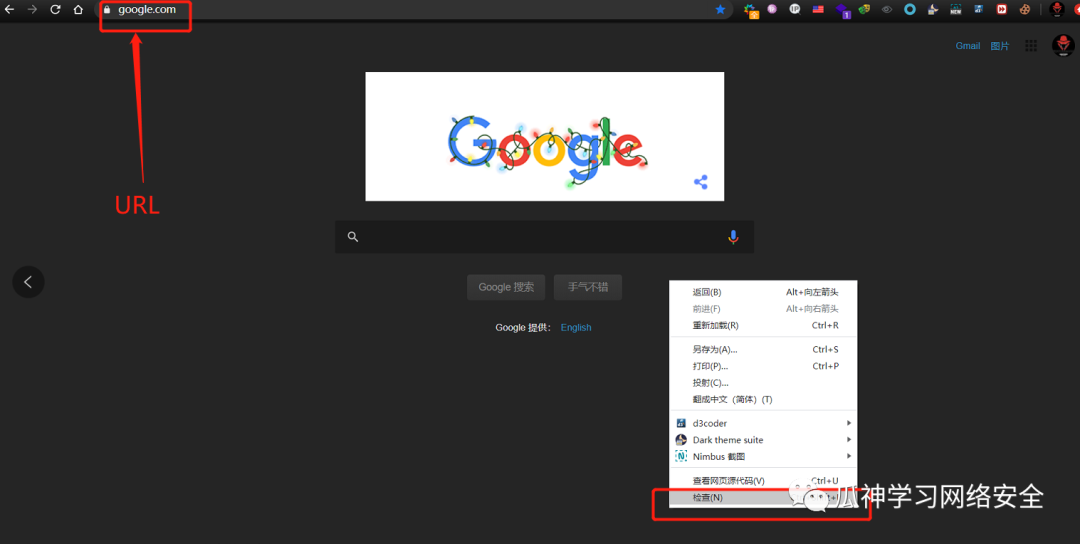1080x544 pixels.
Task: Choose 另存为(A)... in context menu
Action: click(763, 349)
